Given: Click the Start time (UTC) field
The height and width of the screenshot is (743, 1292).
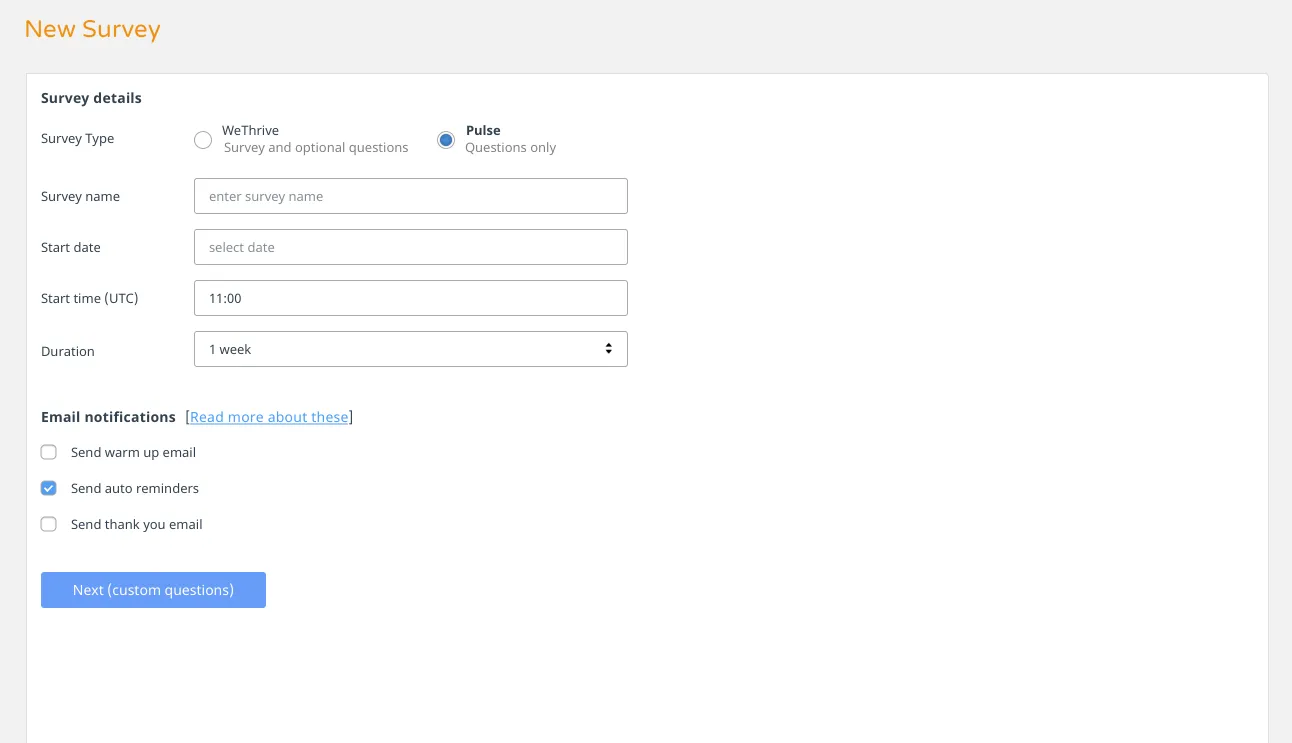Looking at the screenshot, I should (x=411, y=298).
